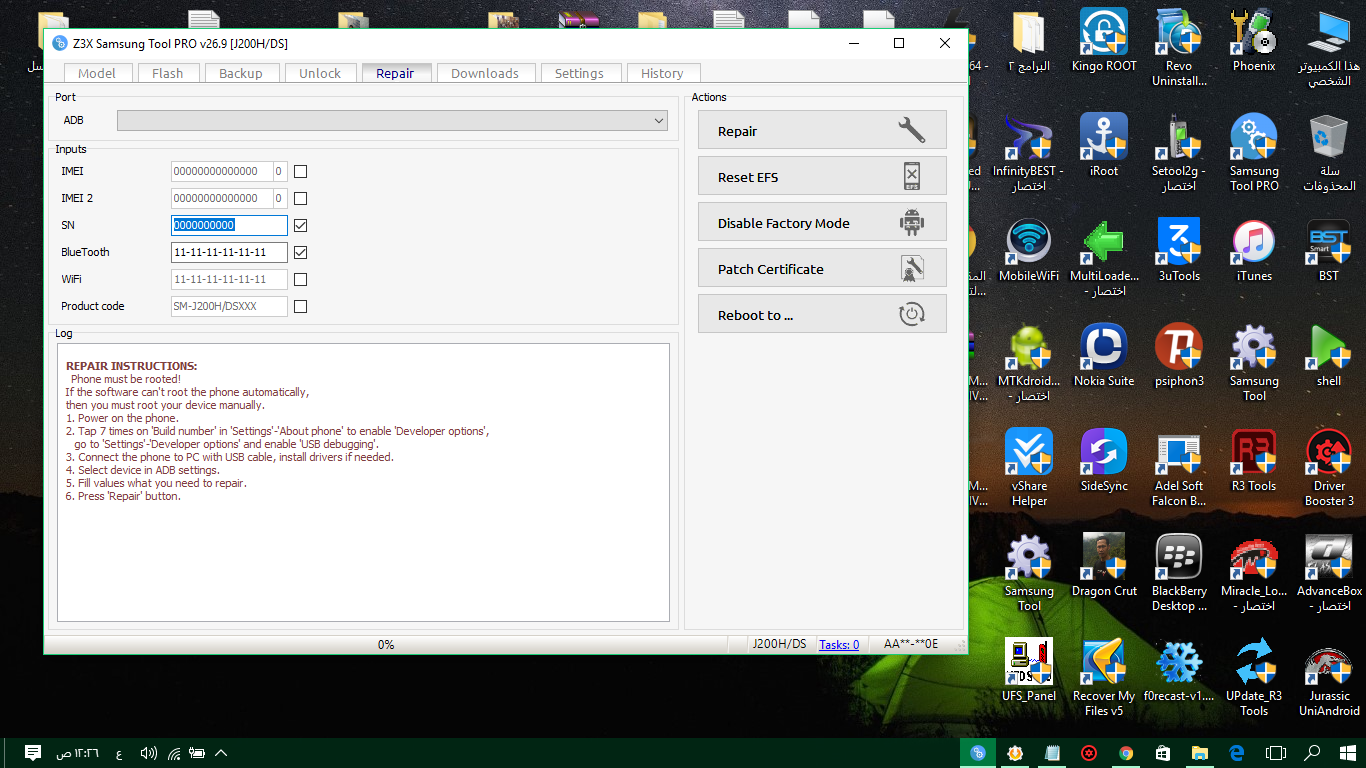Open BST desktop icon
Viewport: 1366px width, 768px height.
(1329, 251)
